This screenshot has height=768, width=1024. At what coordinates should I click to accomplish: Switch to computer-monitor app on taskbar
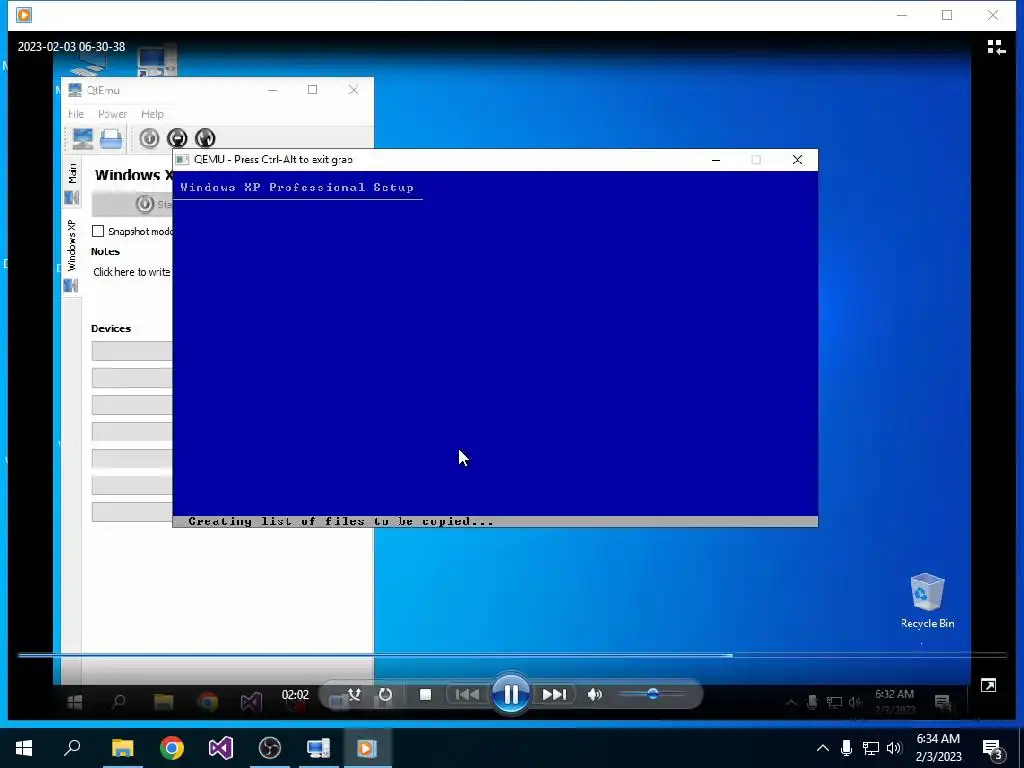(319, 748)
